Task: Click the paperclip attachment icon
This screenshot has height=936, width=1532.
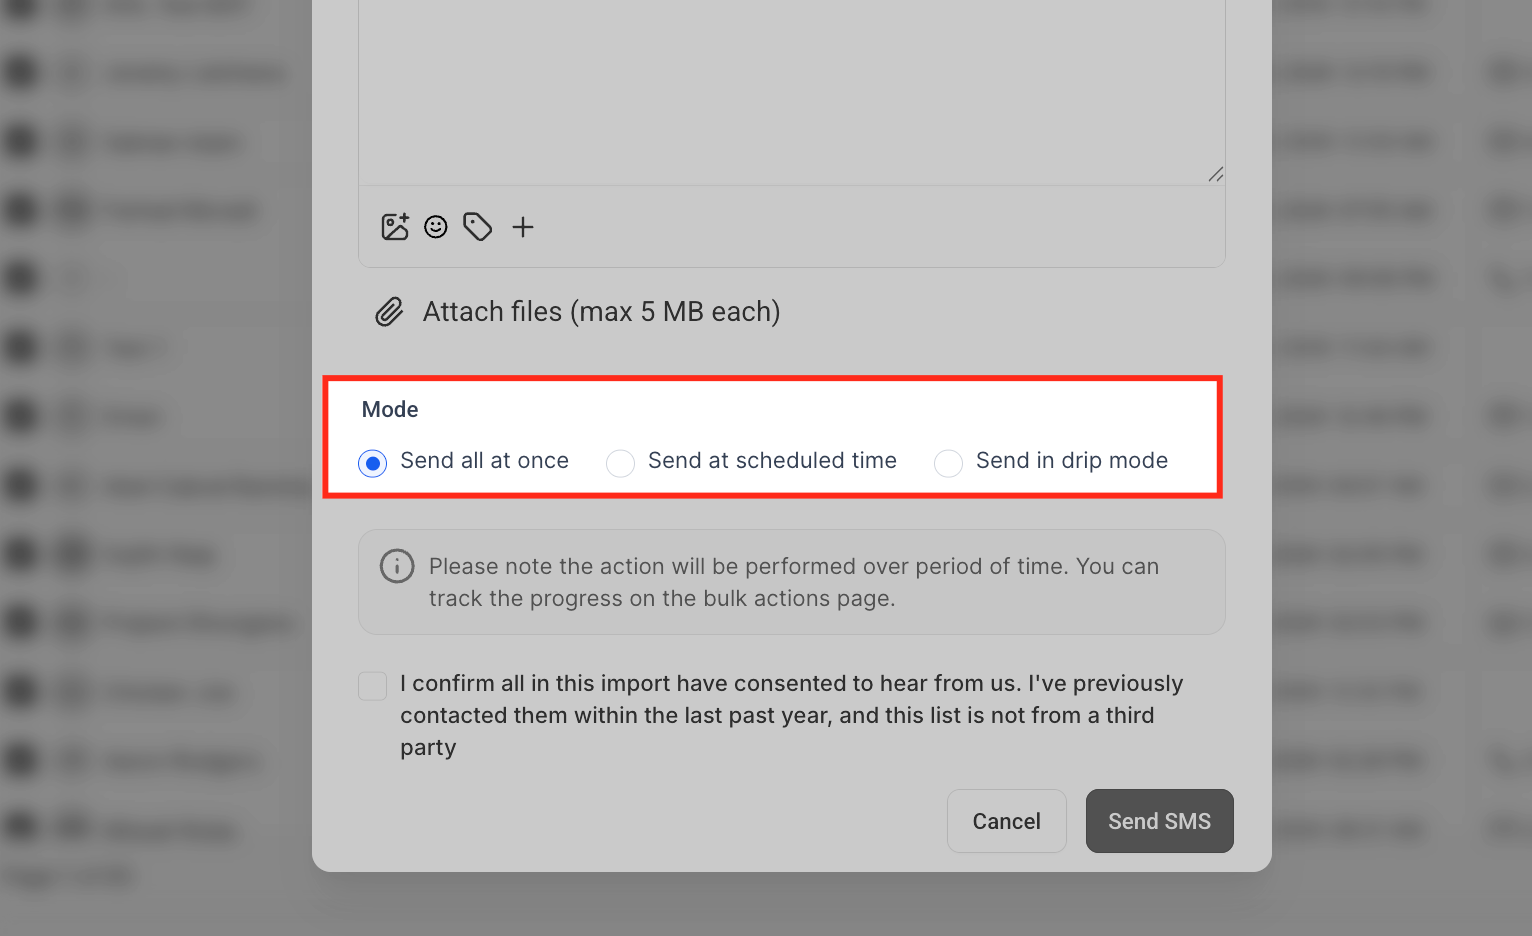Action: coord(389,312)
